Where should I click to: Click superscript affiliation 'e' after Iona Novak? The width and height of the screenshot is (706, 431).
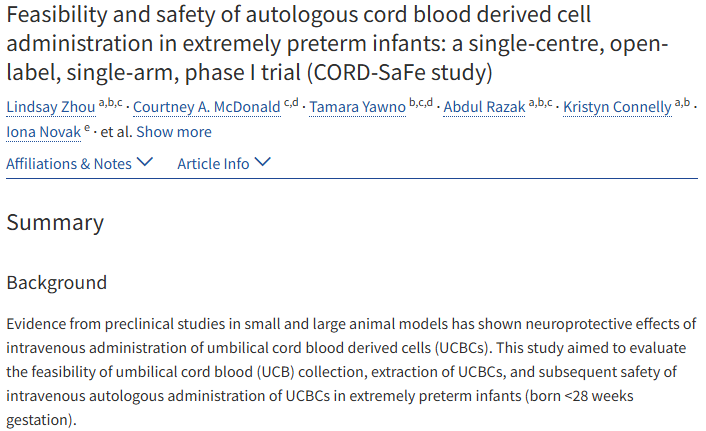[x=87, y=128]
